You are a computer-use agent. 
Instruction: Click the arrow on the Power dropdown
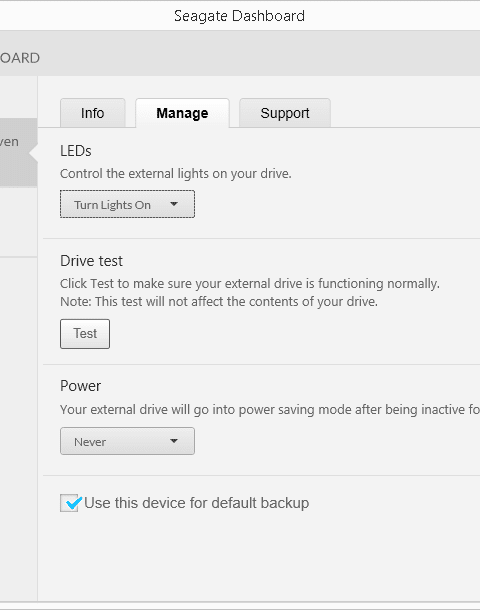click(174, 441)
